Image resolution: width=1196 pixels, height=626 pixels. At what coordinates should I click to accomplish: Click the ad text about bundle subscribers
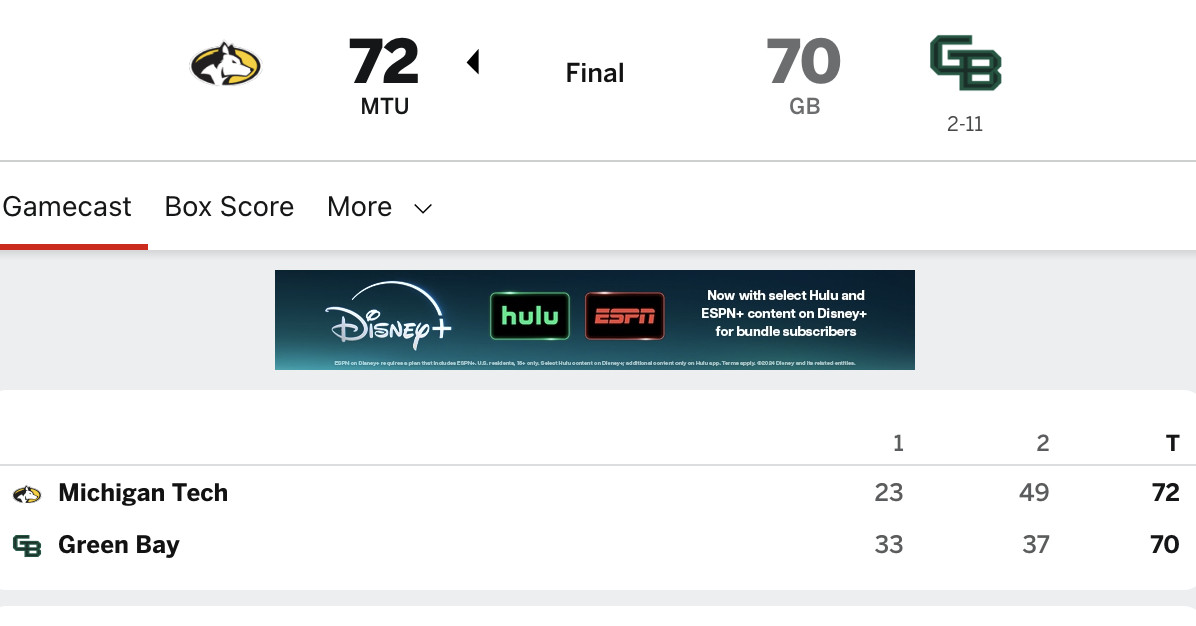[786, 313]
